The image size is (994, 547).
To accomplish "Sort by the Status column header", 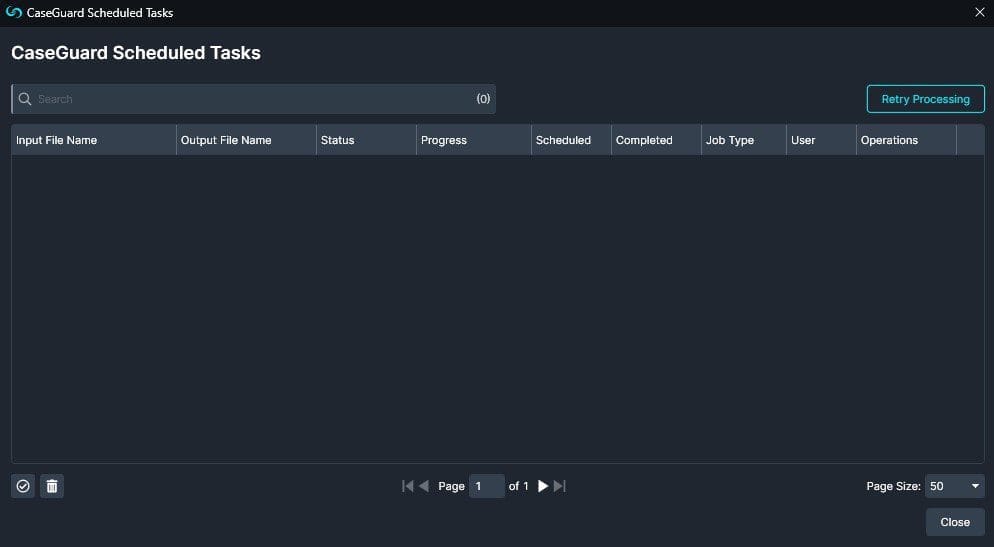I will click(338, 140).
